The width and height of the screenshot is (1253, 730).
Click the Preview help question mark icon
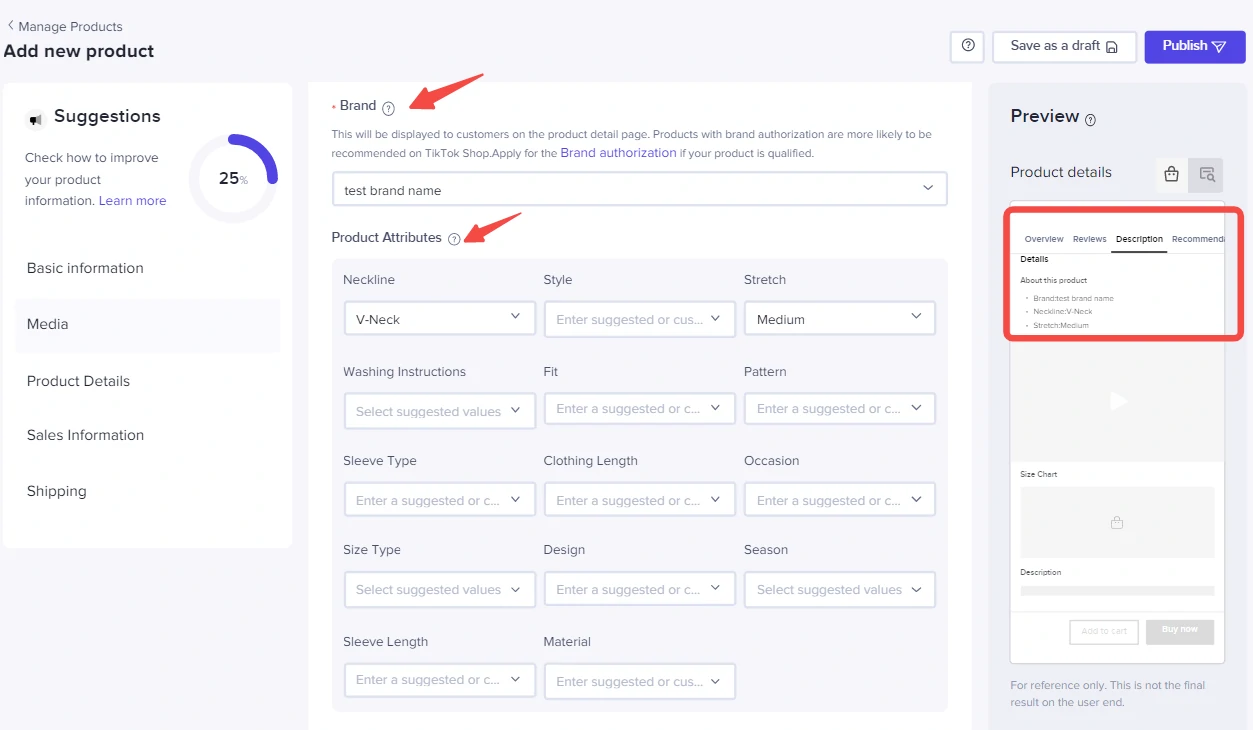(x=1090, y=120)
